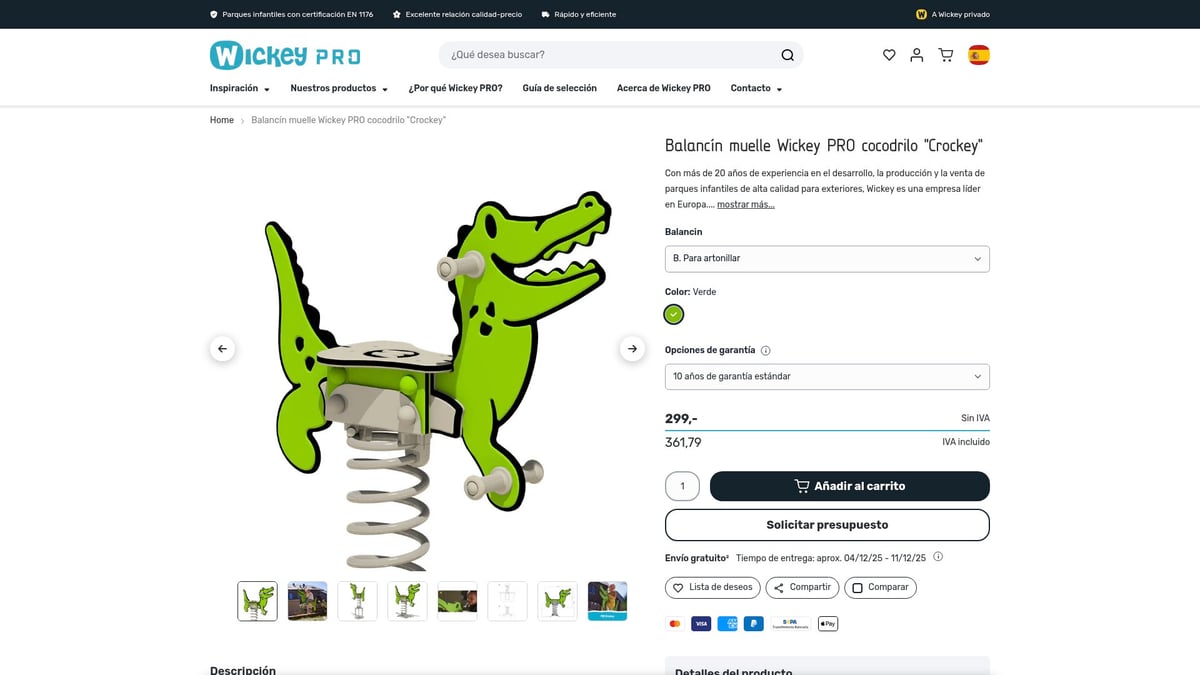The width and height of the screenshot is (1200, 675).
Task: Select the Spanish flag language icon
Action: pos(979,55)
